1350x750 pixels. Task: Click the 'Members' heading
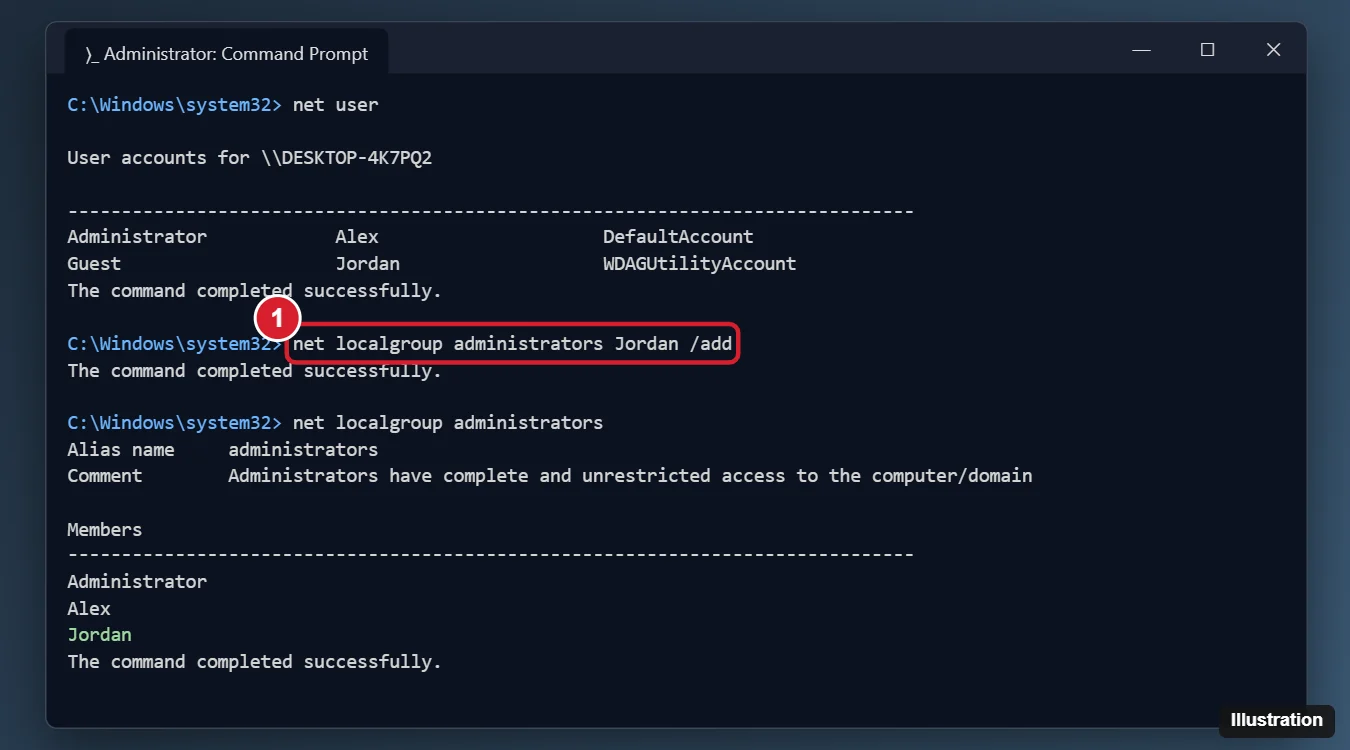105,530
